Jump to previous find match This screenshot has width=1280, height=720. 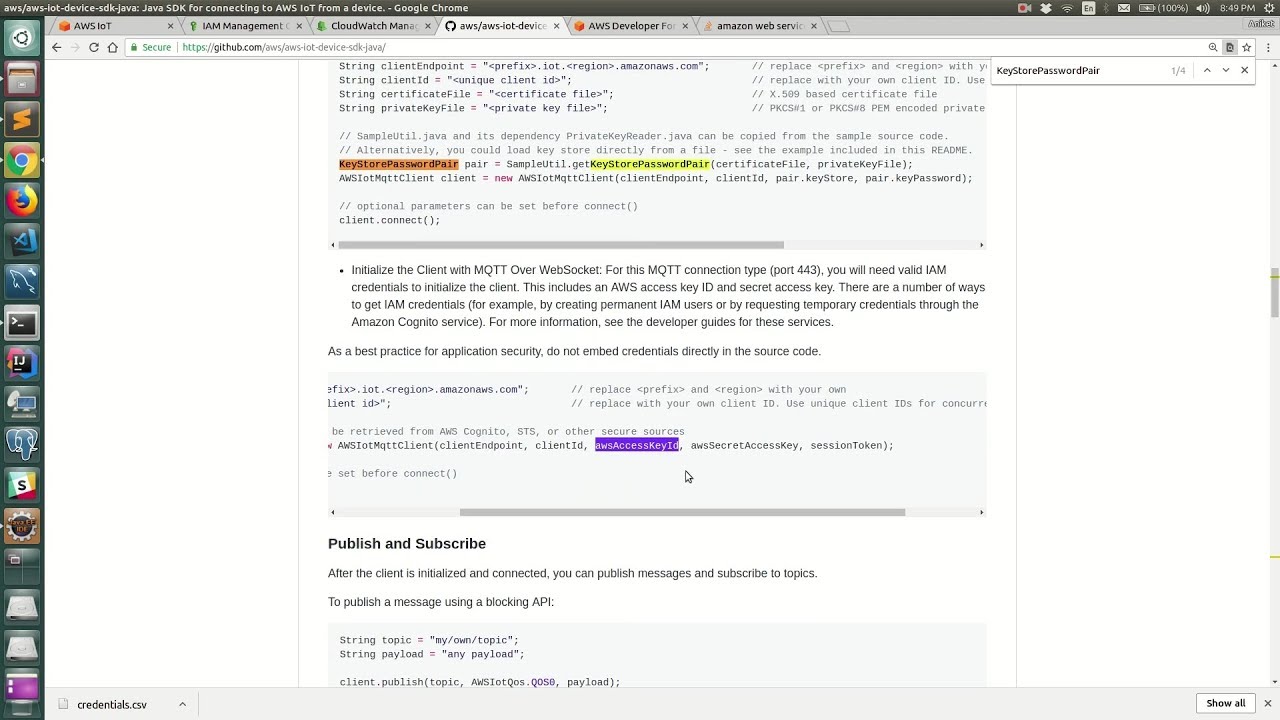coord(1207,70)
